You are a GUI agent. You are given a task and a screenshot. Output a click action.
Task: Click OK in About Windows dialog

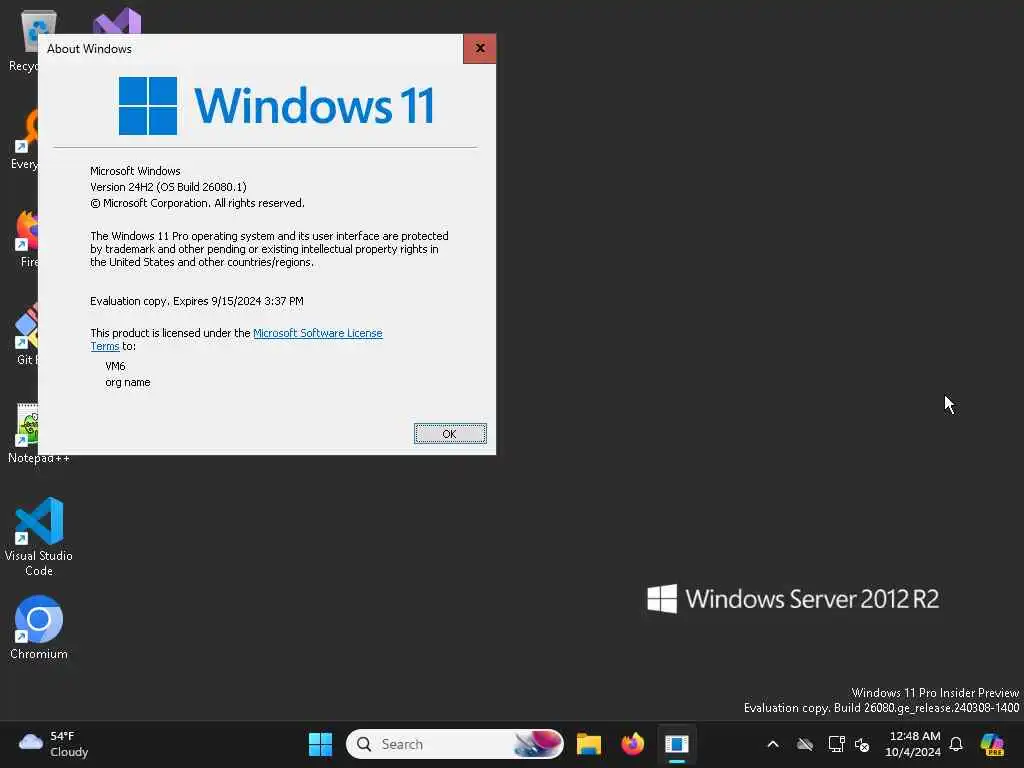click(450, 434)
